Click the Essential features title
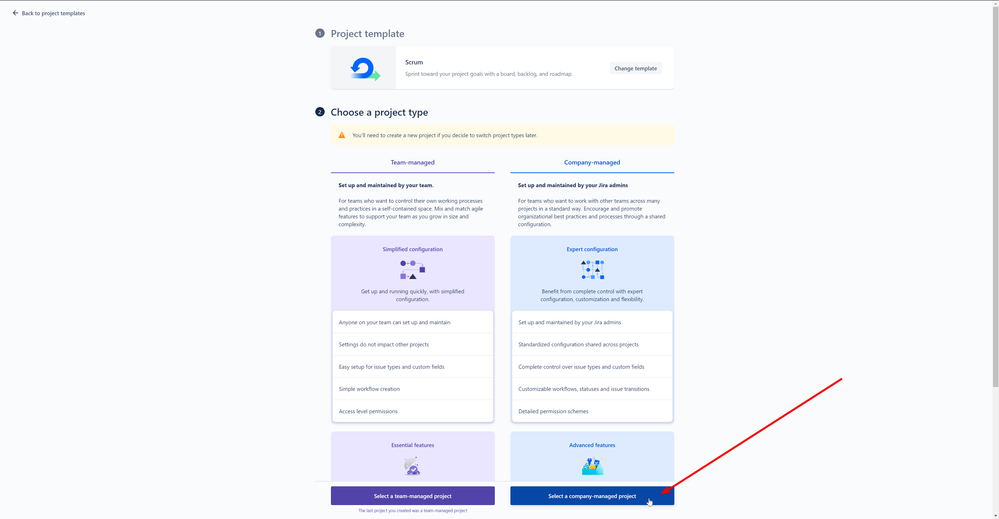The height and width of the screenshot is (519, 999). 412,445
